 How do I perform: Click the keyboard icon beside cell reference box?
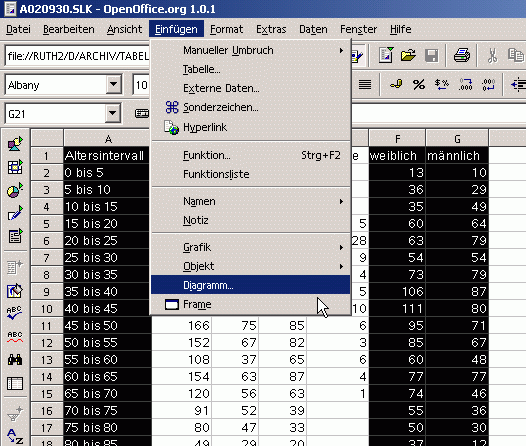click(x=142, y=113)
